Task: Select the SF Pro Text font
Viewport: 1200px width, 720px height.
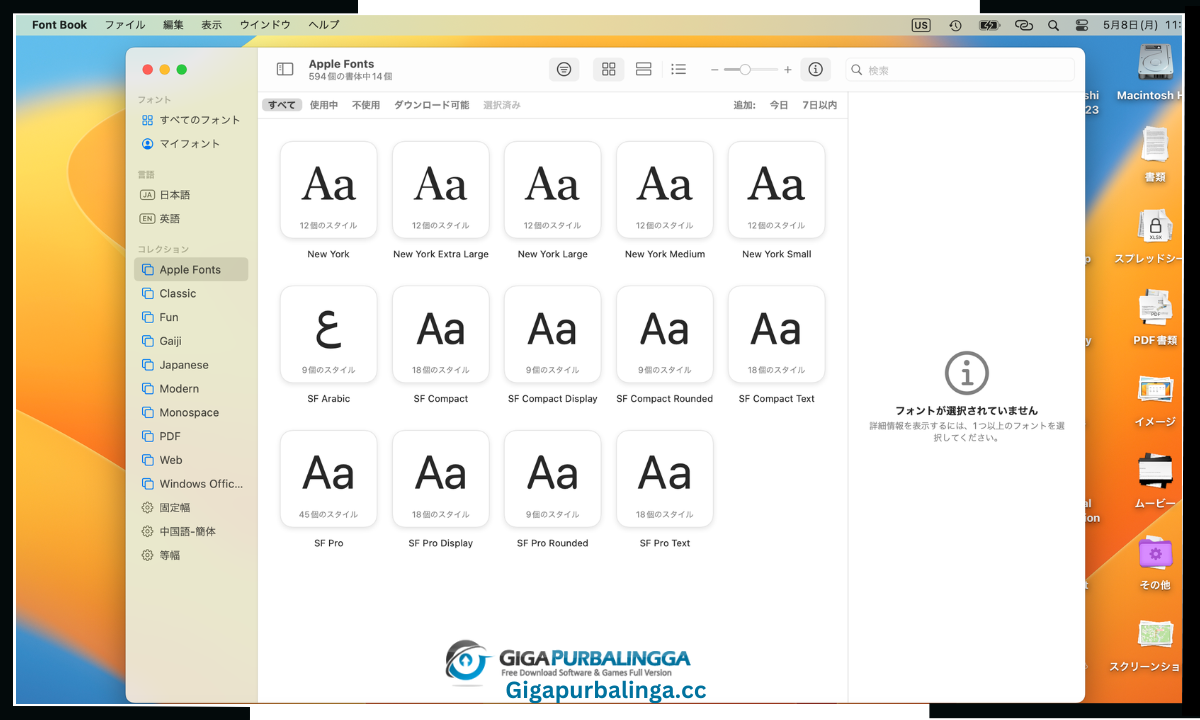Action: (x=665, y=479)
